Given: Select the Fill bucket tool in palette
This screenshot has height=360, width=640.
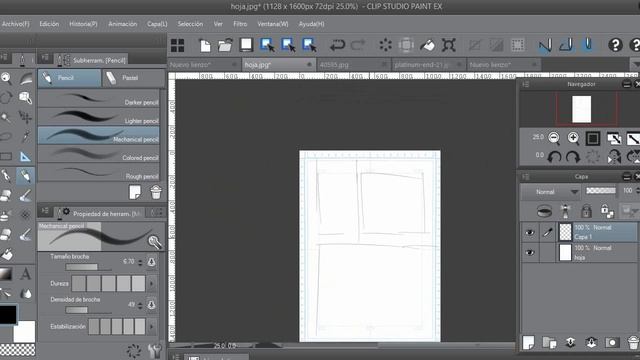Looking at the screenshot, I should pyautogui.click(x=6, y=254).
